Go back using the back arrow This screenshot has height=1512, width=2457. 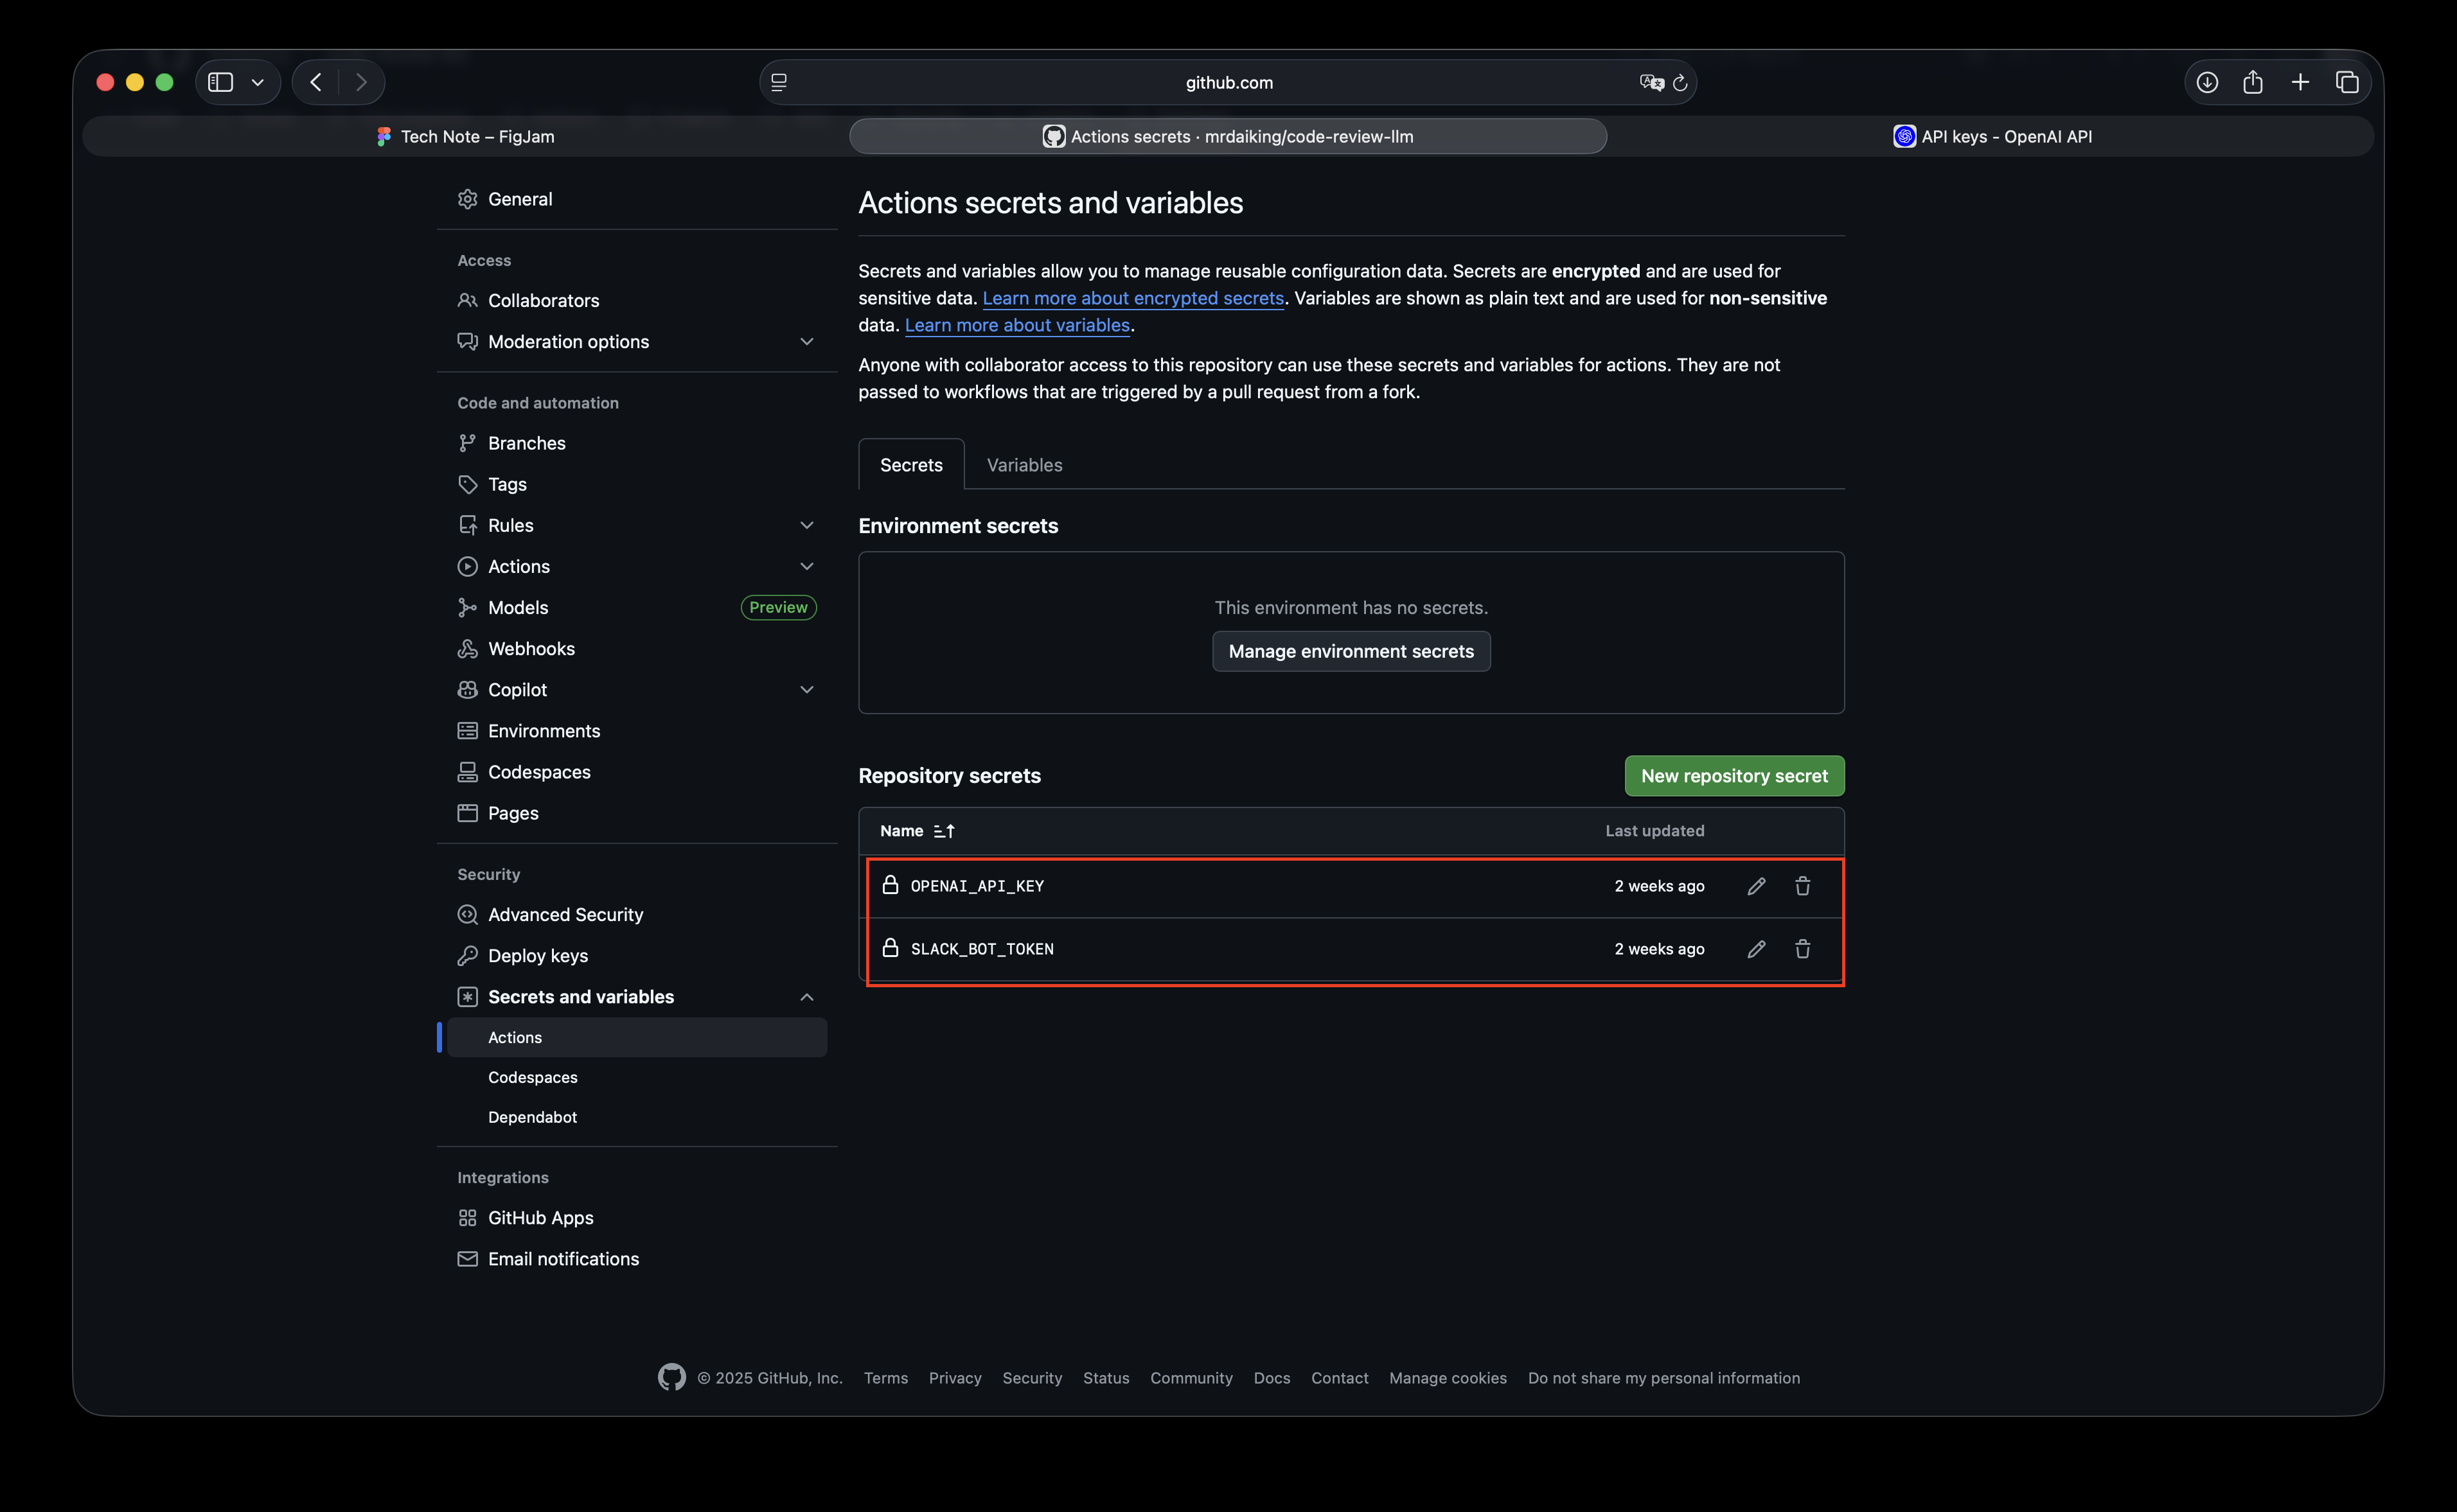[316, 82]
